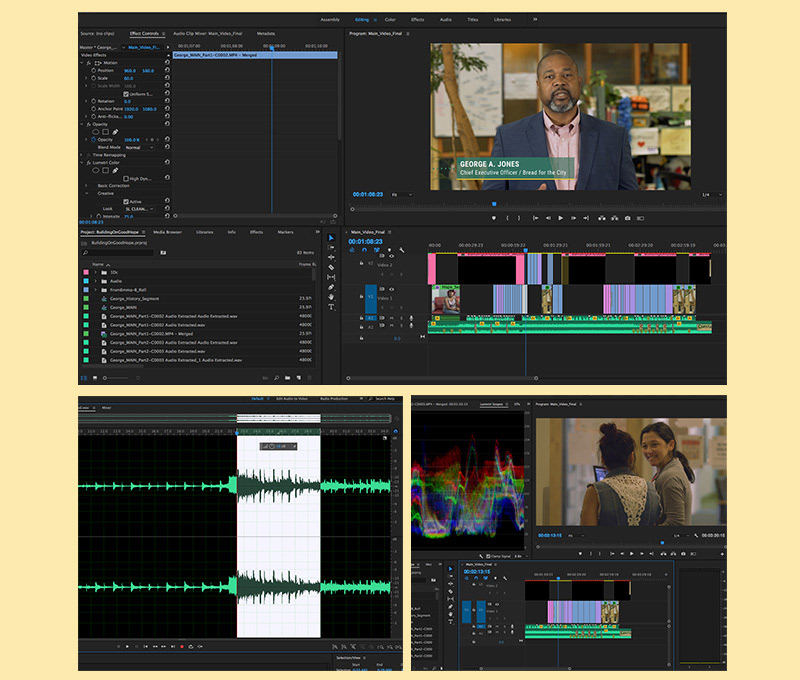Open Audio Clip Mixer tab
800x680 pixels.
[208, 34]
